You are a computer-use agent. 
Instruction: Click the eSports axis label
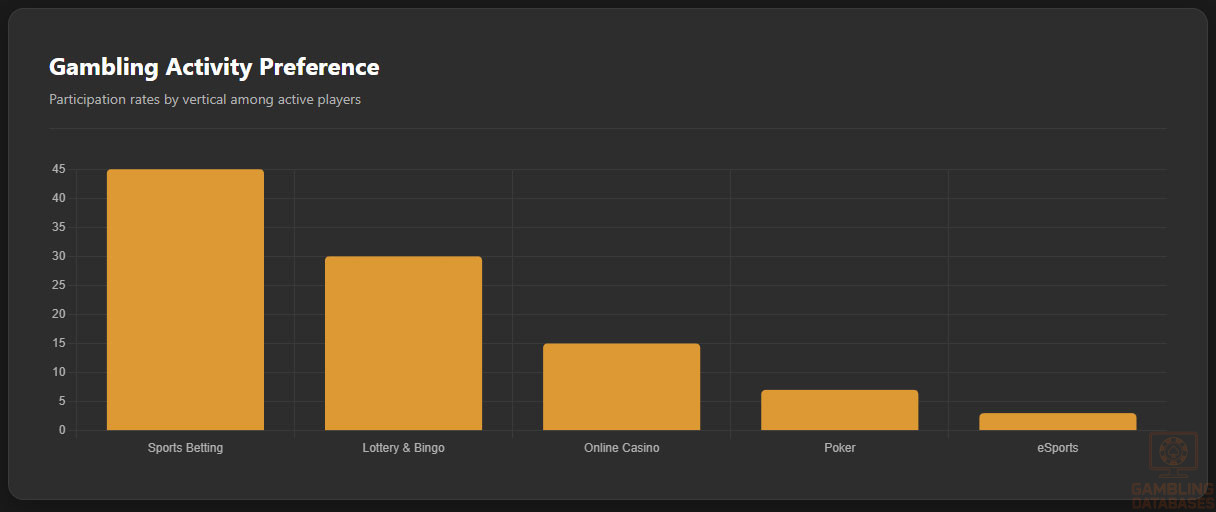pos(1057,448)
